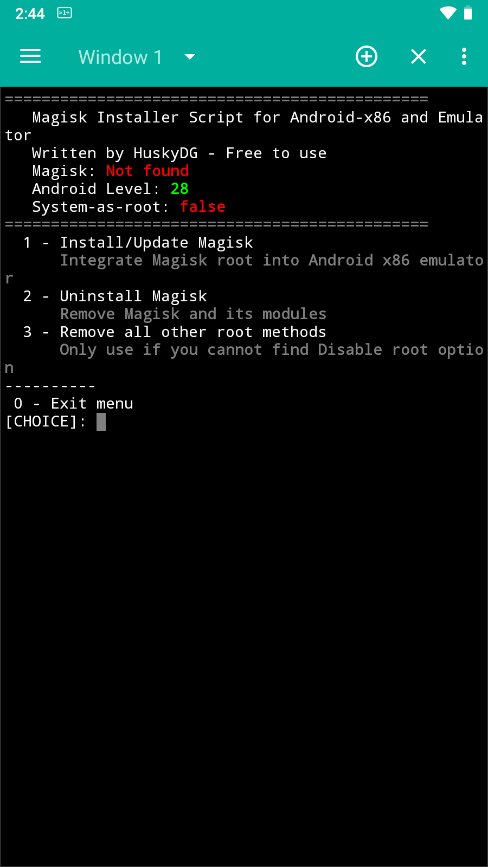Tap the 2:44 clock in status bar
Screen dimensions: 488x867
coord(30,13)
